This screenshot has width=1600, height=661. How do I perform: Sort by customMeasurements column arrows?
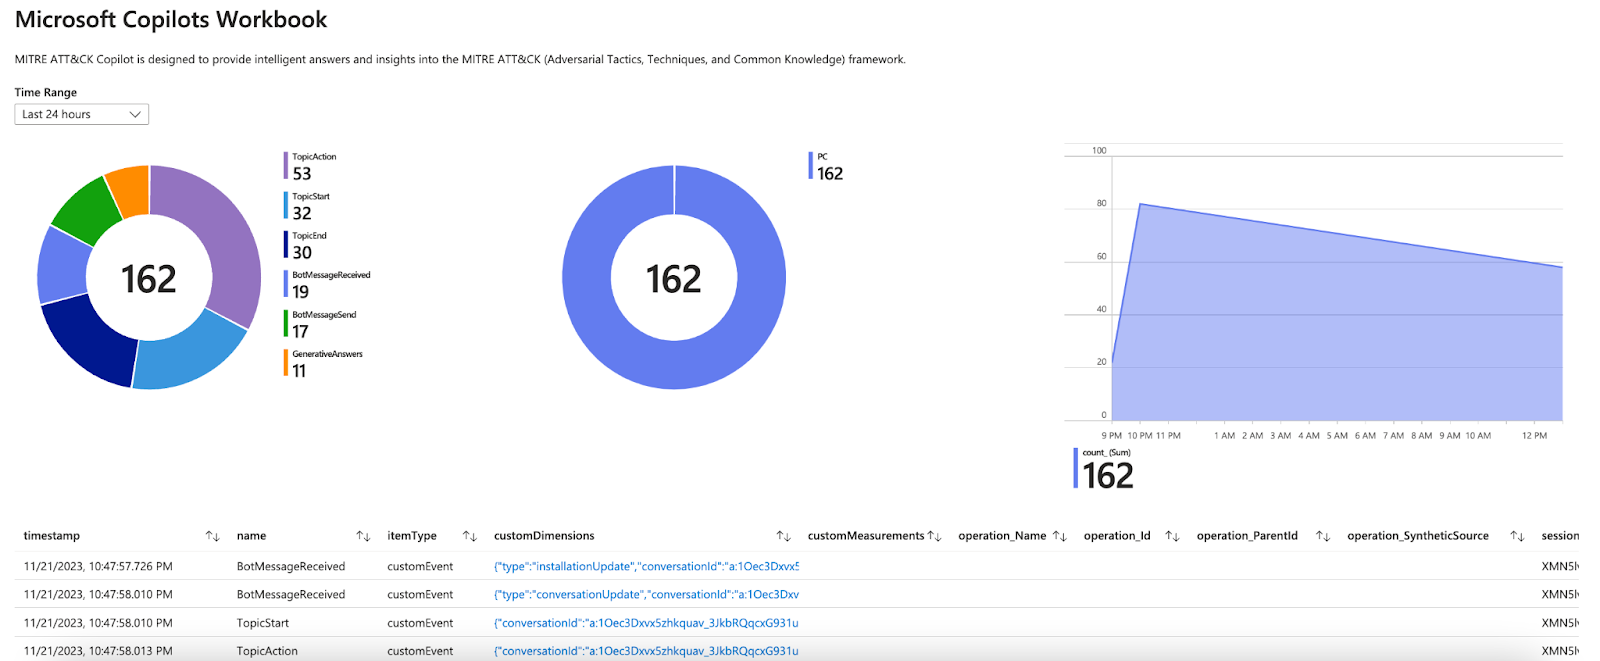click(935, 536)
